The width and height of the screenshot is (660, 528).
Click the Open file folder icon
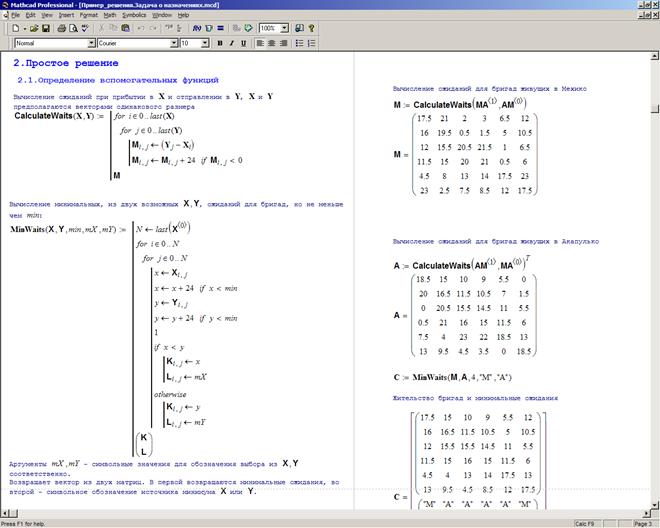[34, 28]
